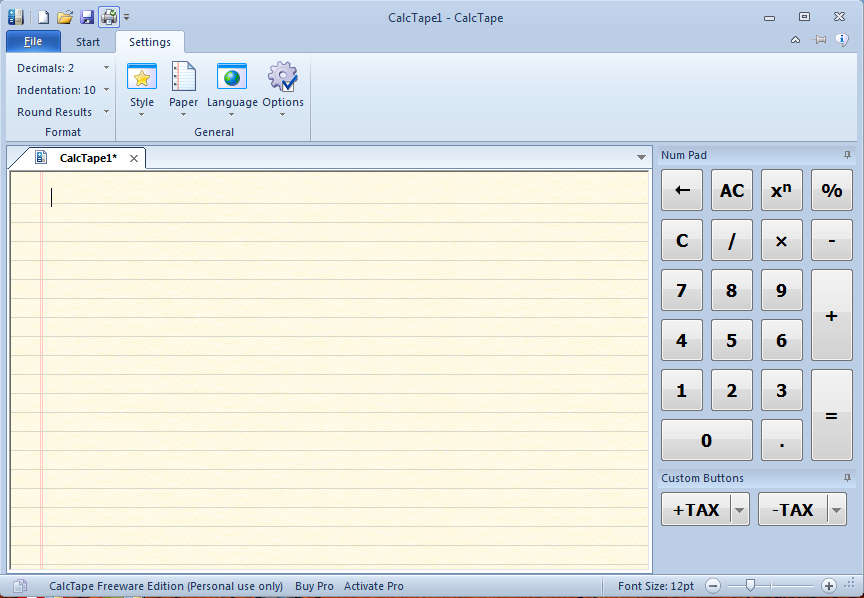The width and height of the screenshot is (864, 598).
Task: Click the Save disk icon in quick access
Action: 87,17
